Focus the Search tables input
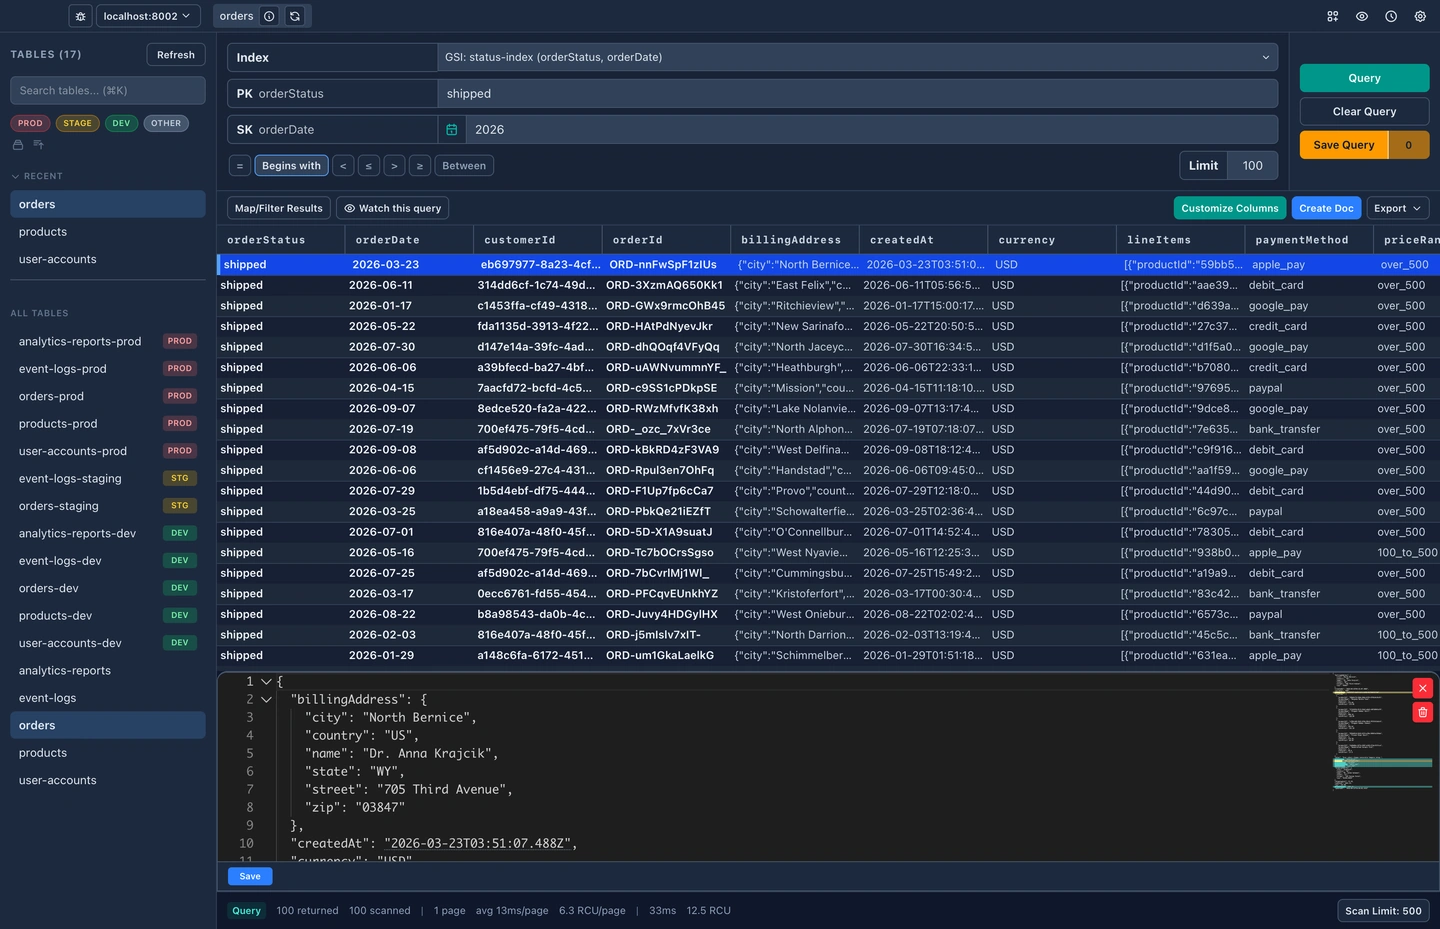This screenshot has height=929, width=1440. (x=108, y=90)
